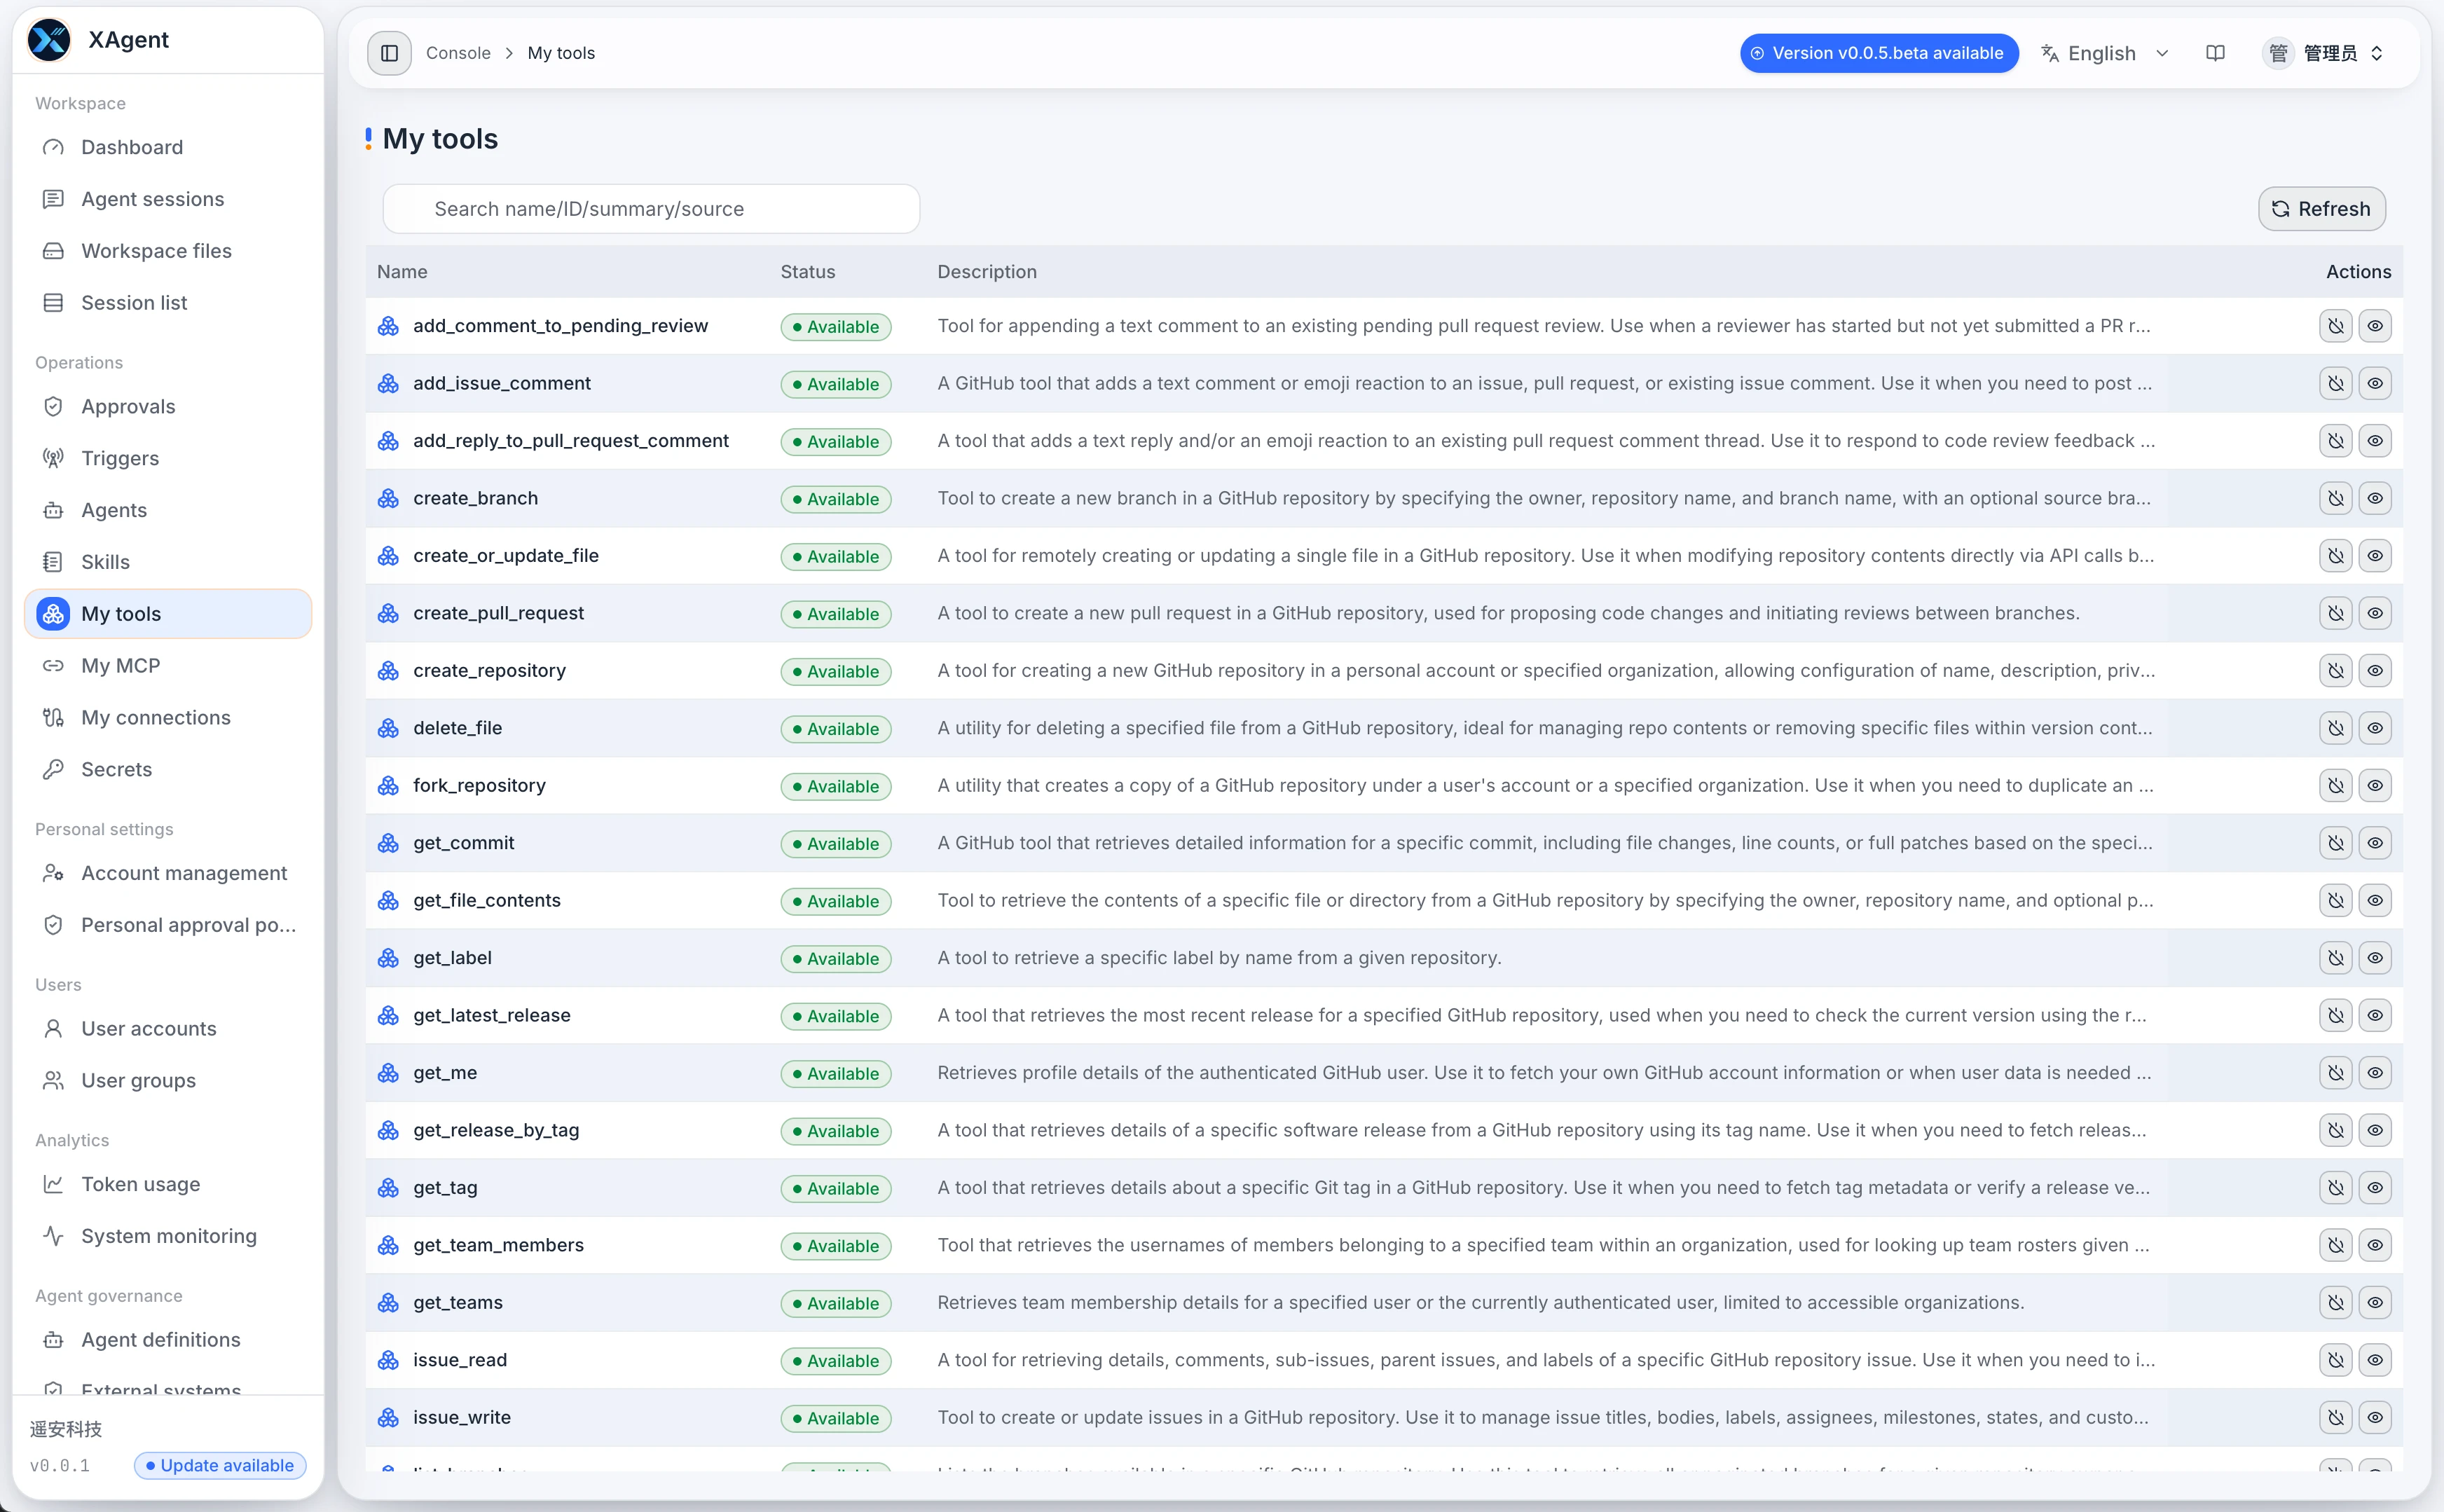Screen dimensions: 2444x1512
Task: Open Personal approval policy item
Action: [x=168, y=925]
